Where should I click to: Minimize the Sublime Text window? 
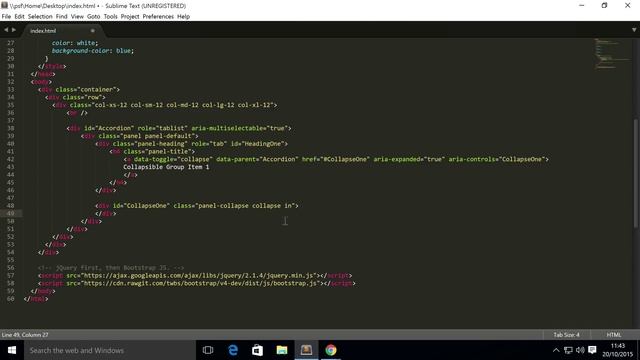582,5
